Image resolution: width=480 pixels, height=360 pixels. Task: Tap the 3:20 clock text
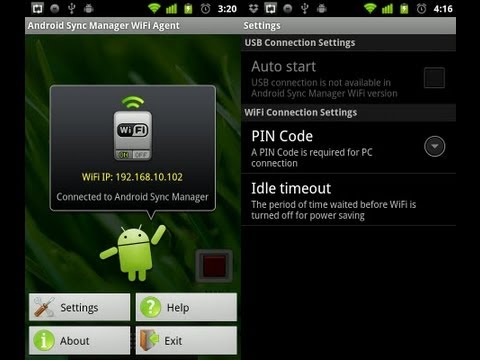coord(227,9)
